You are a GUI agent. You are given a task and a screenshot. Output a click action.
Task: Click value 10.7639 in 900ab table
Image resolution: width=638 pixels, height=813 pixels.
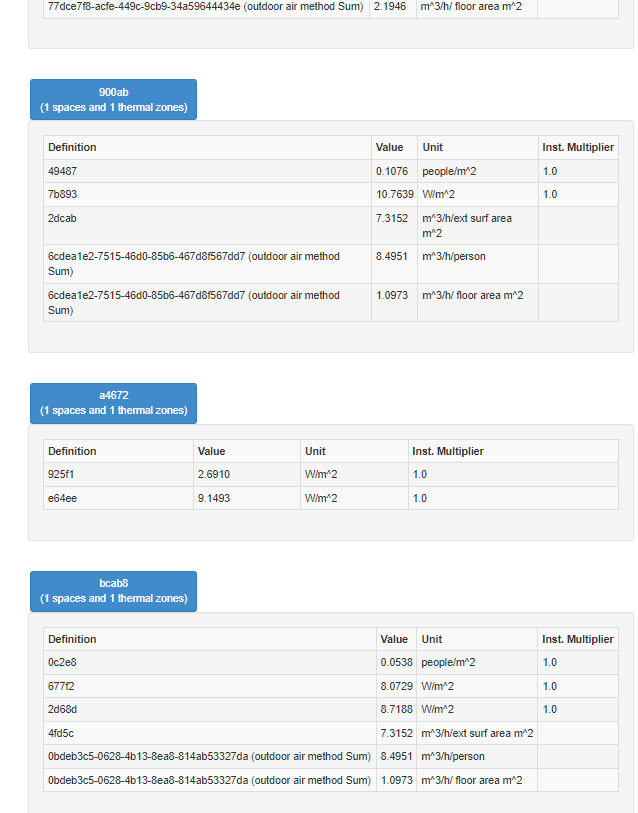(x=394, y=194)
